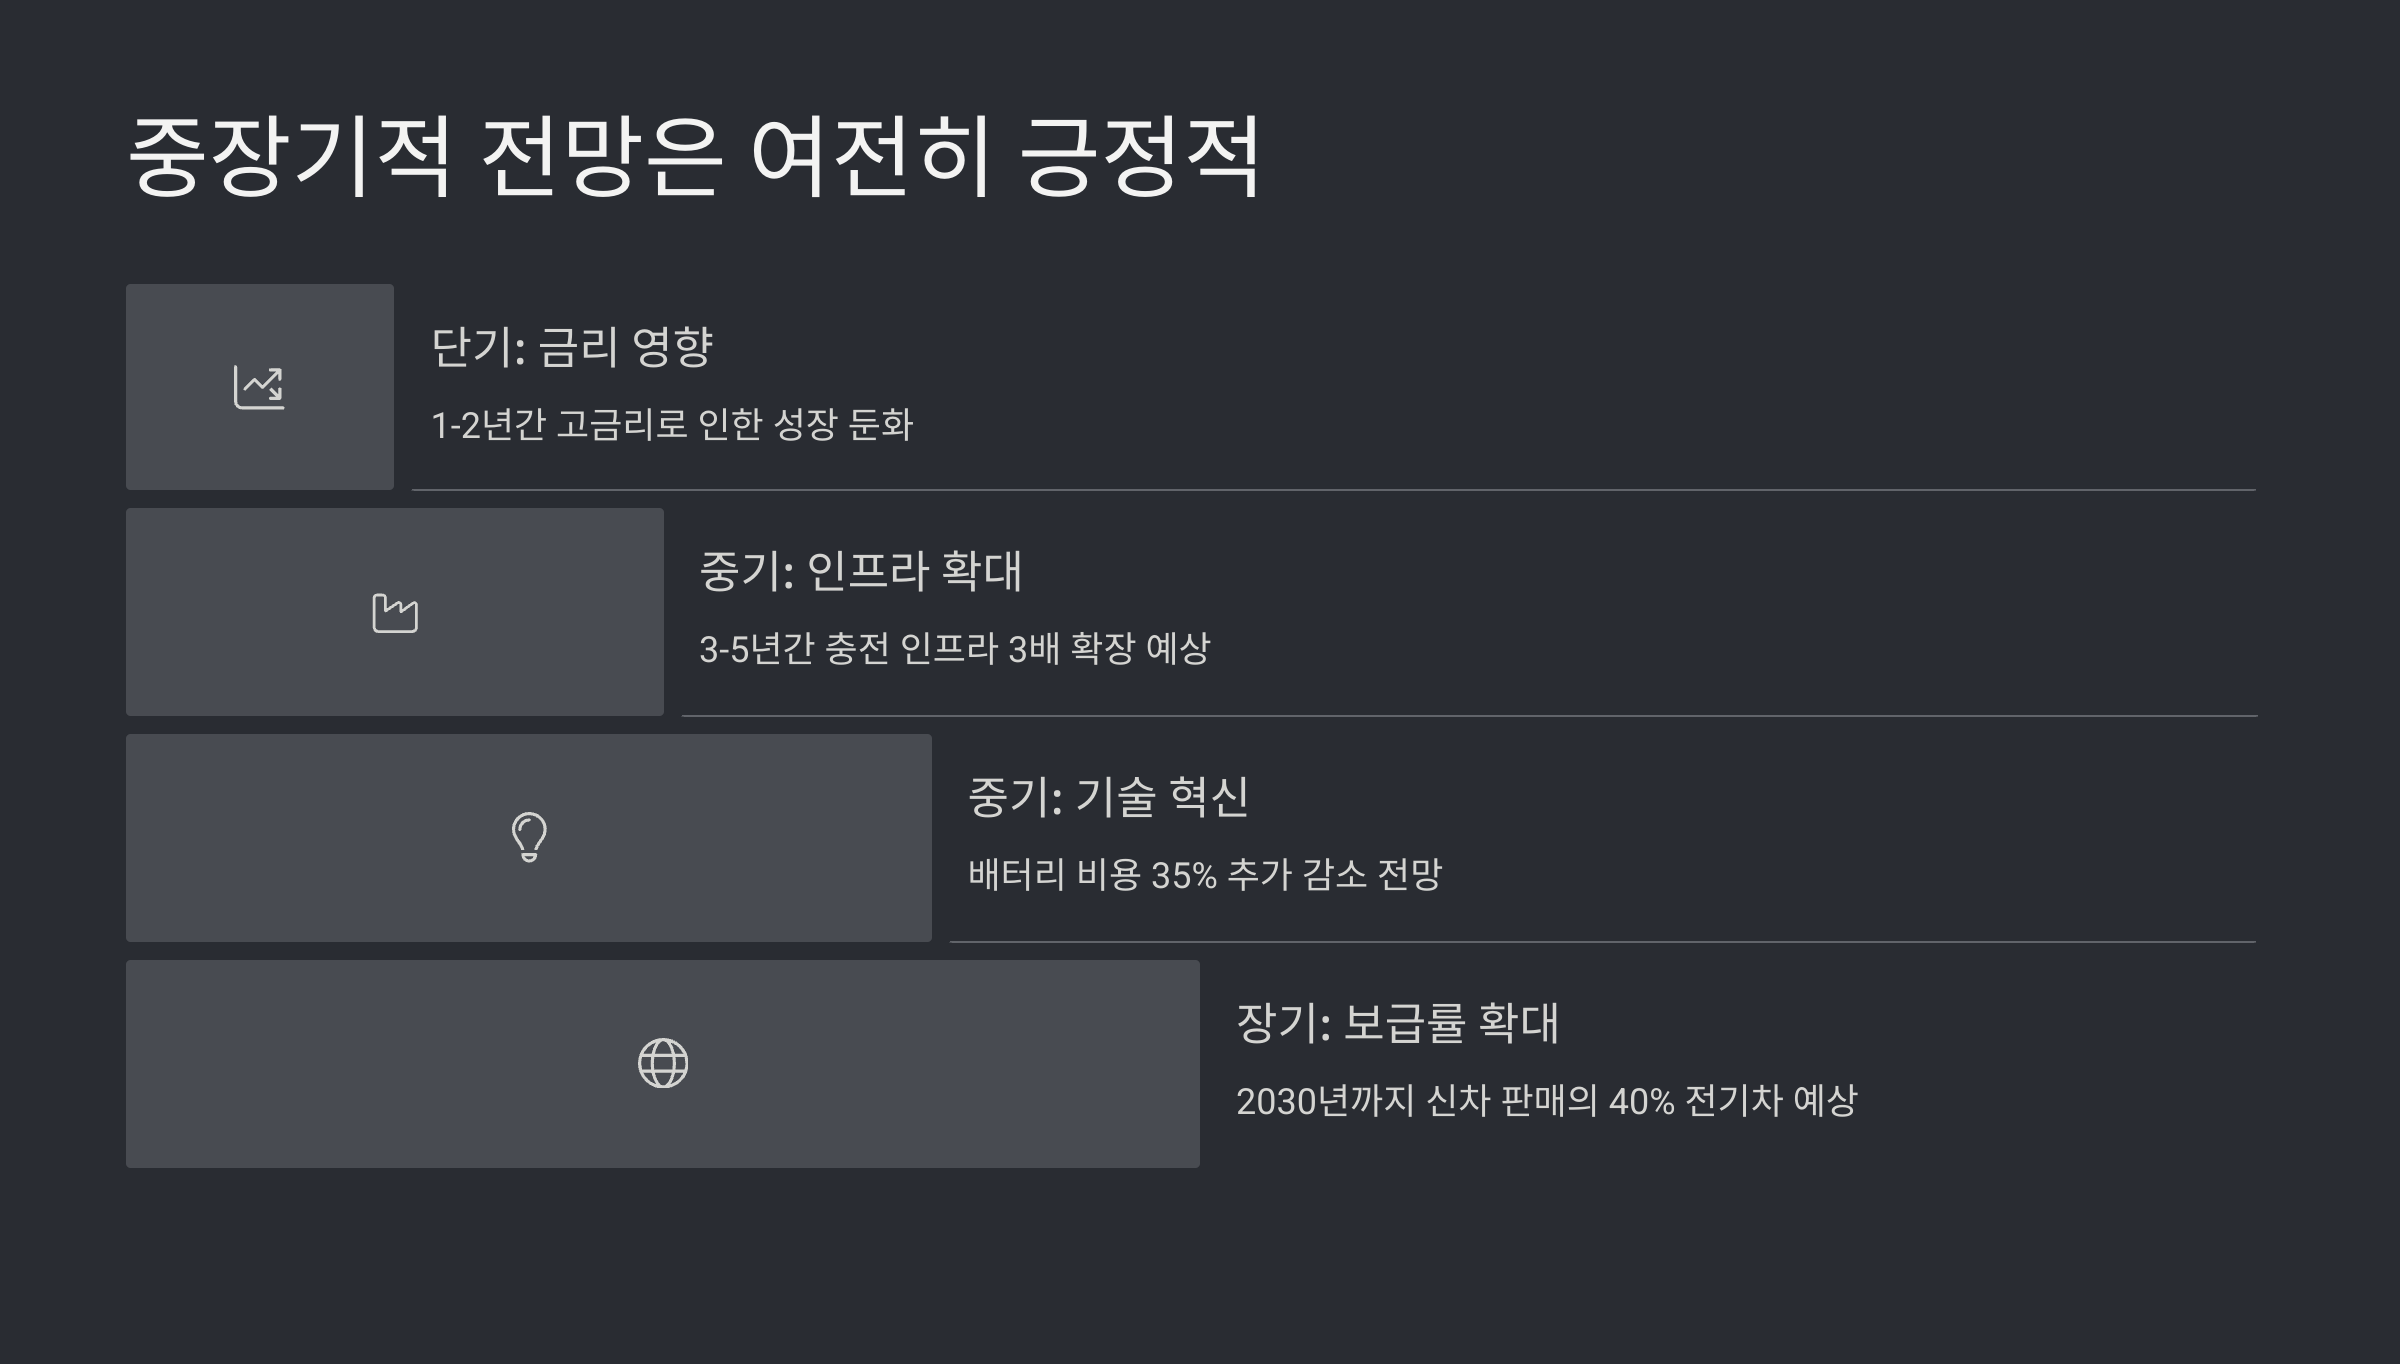Screen dimensions: 2400x1364
Task: Click the trending chart icon
Action: (259, 387)
